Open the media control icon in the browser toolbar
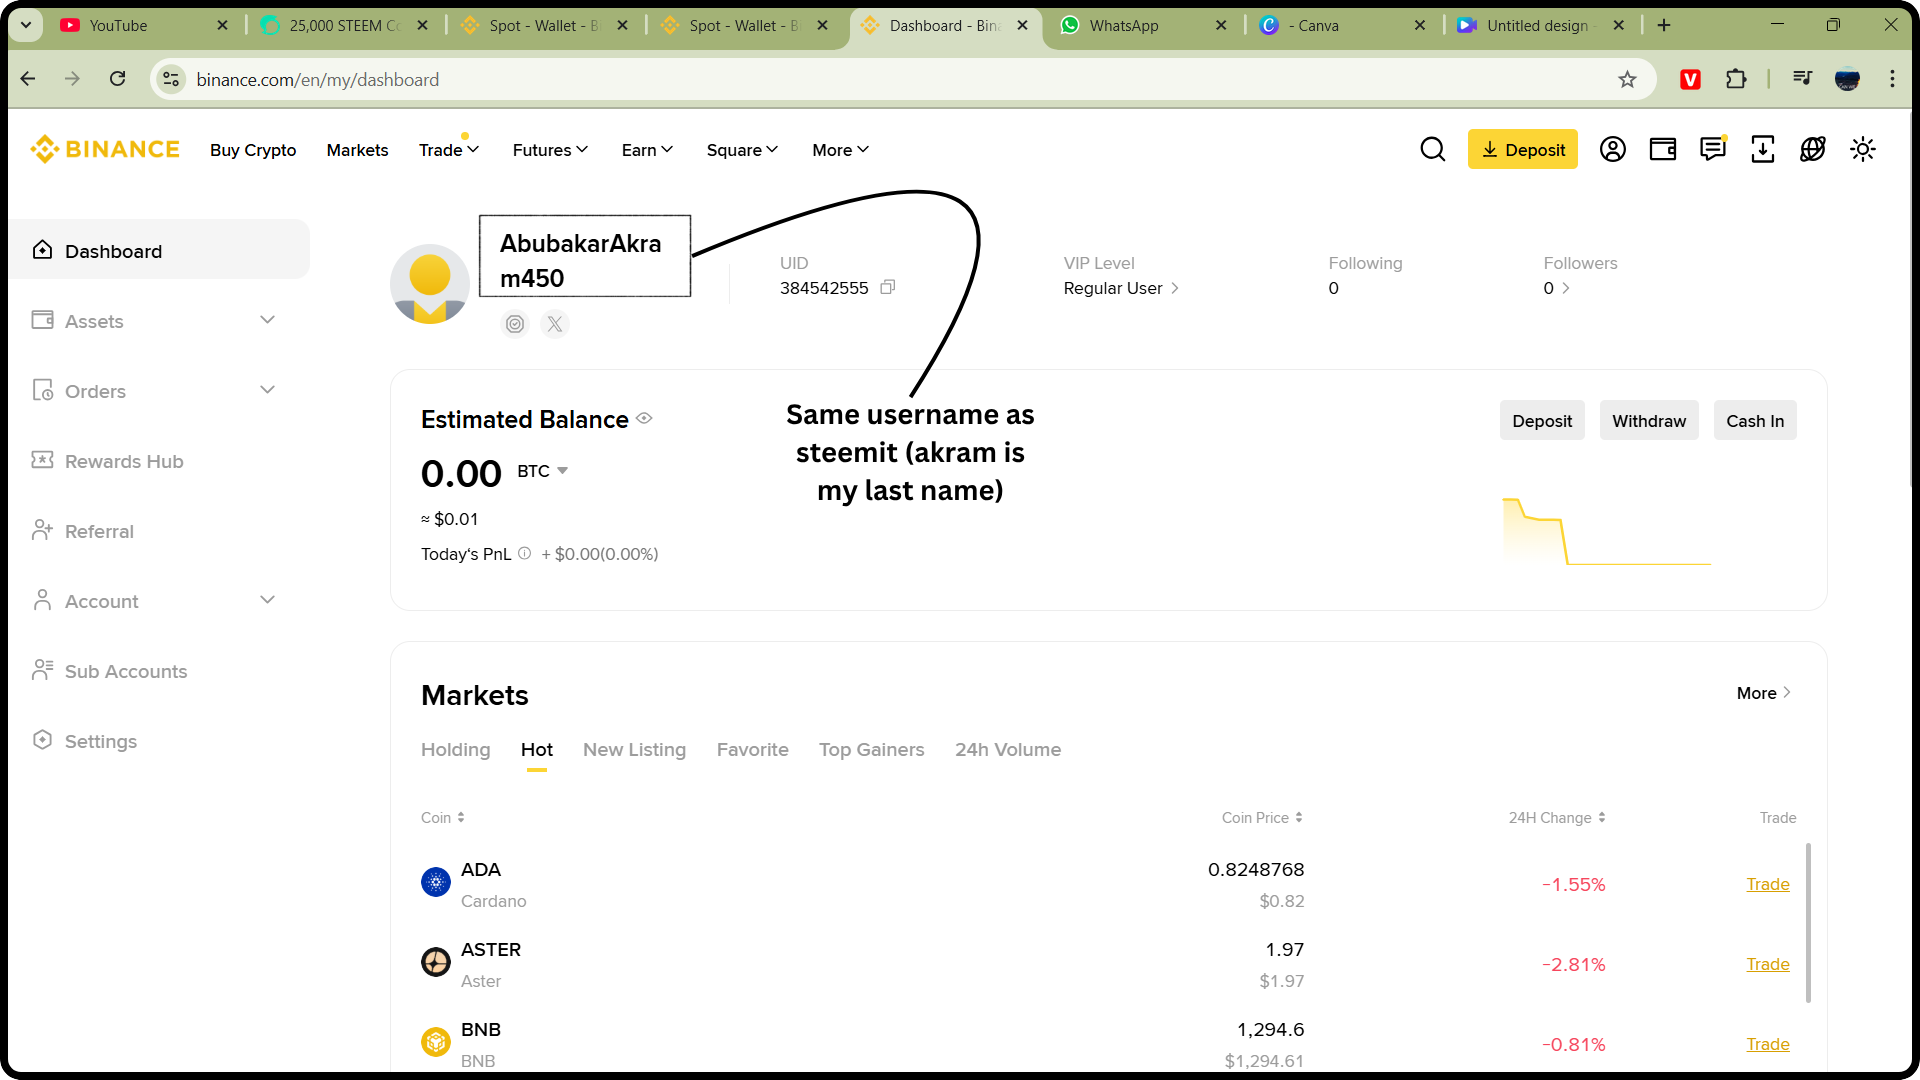Viewport: 1920px width, 1080px height. pyautogui.click(x=1802, y=78)
